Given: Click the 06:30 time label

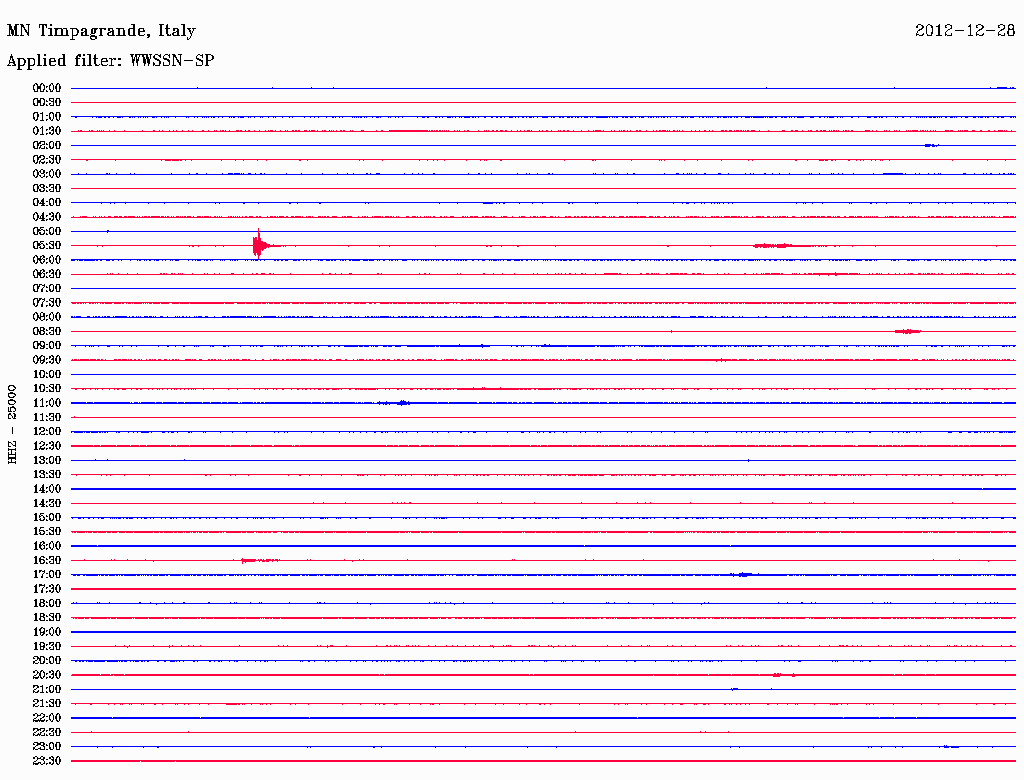Looking at the screenshot, I should (47, 274).
